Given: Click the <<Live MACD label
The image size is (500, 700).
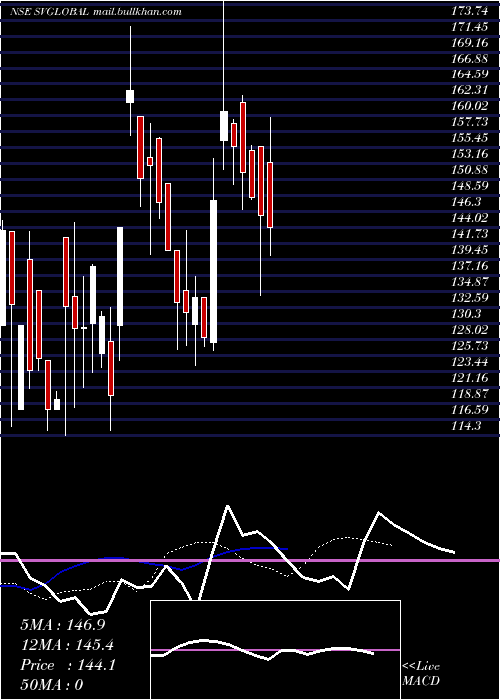Looking at the screenshot, I should coord(421,673).
